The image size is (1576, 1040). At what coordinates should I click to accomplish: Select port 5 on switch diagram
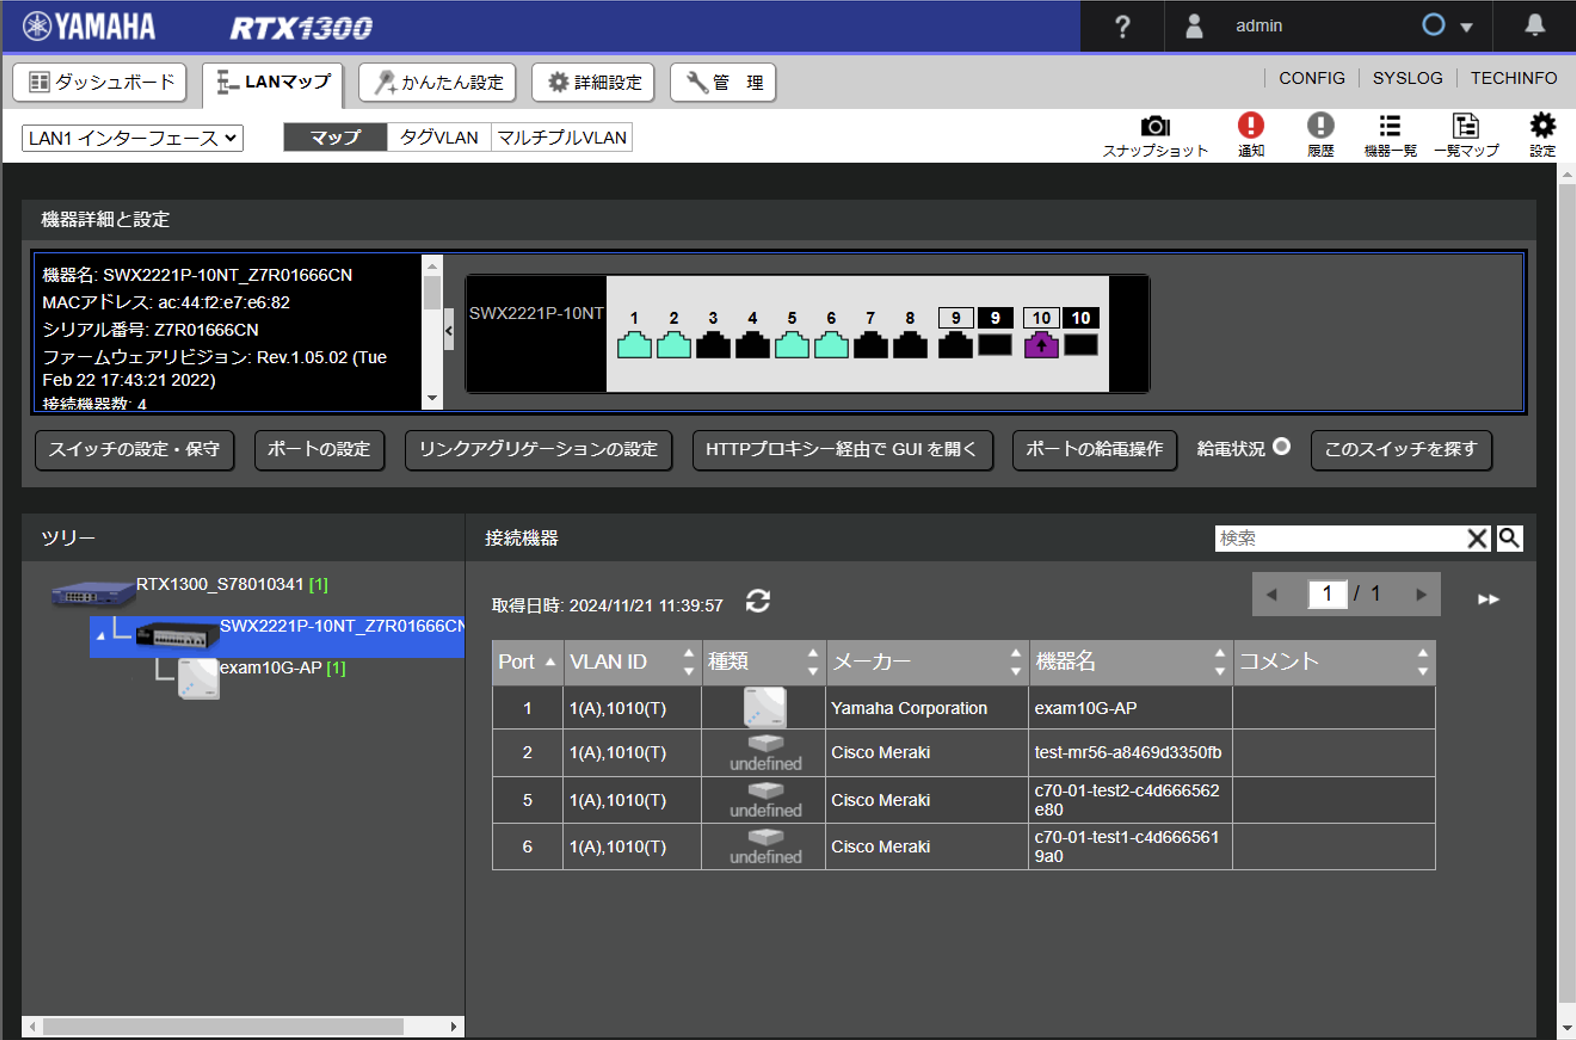[x=792, y=345]
